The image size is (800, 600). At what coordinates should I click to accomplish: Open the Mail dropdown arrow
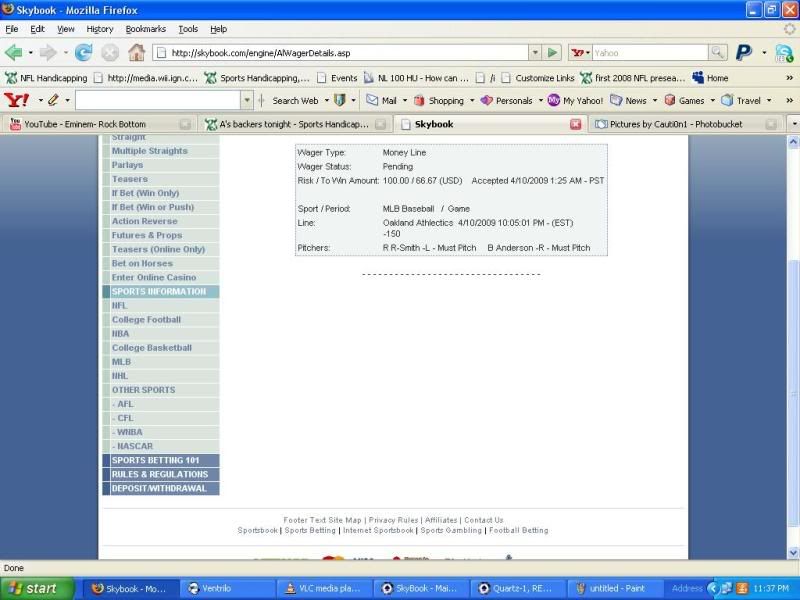click(x=405, y=101)
